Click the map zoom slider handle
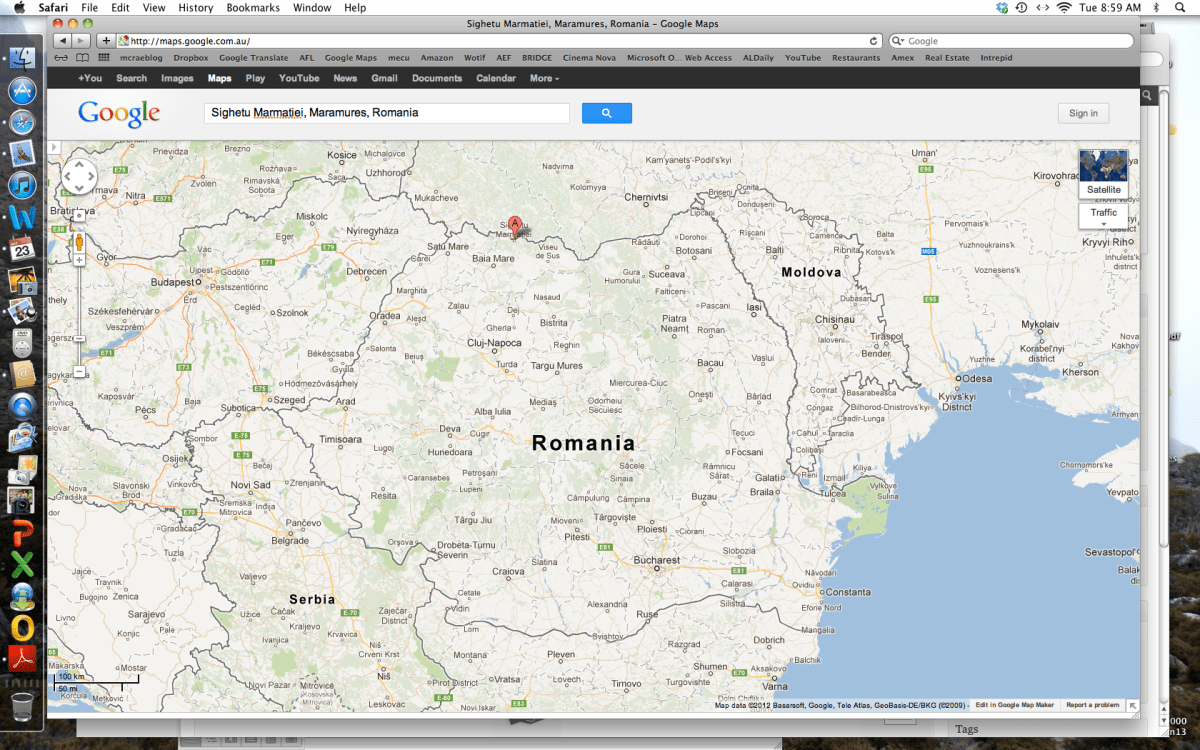This screenshot has height=750, width=1200. 79,339
